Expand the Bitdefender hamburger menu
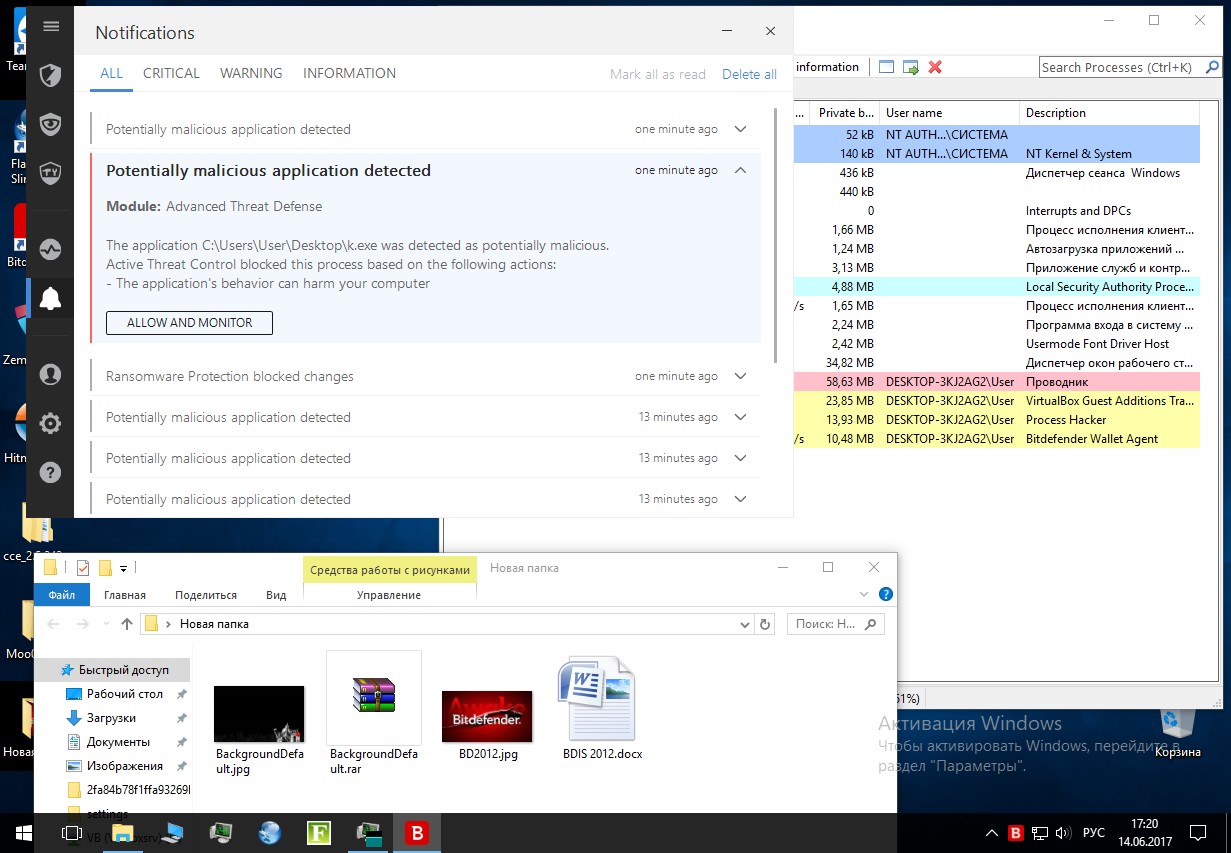1231x853 pixels. click(51, 27)
